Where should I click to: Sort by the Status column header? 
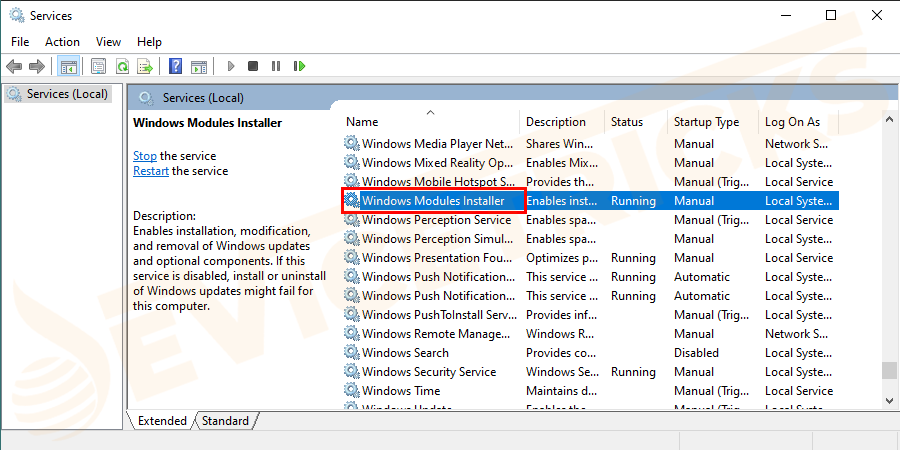pyautogui.click(x=637, y=122)
